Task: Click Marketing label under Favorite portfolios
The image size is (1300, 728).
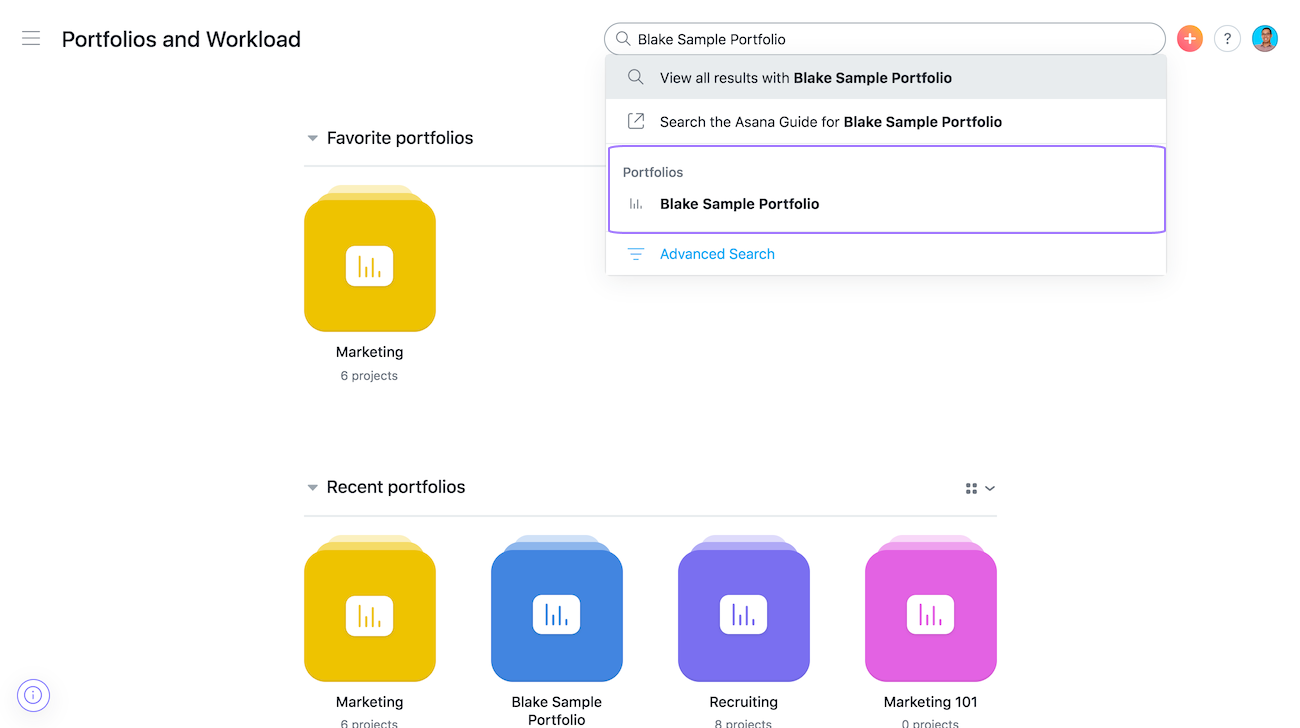Action: 370,352
